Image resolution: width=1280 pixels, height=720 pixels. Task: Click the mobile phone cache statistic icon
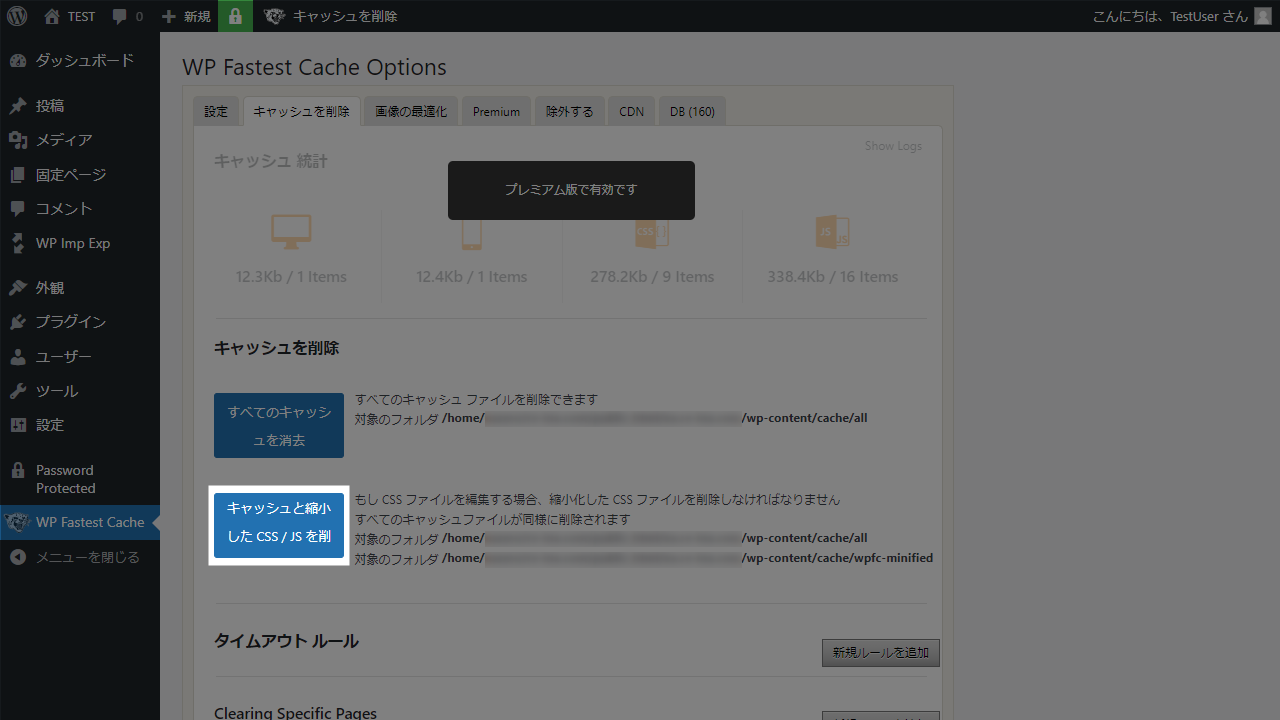472,233
